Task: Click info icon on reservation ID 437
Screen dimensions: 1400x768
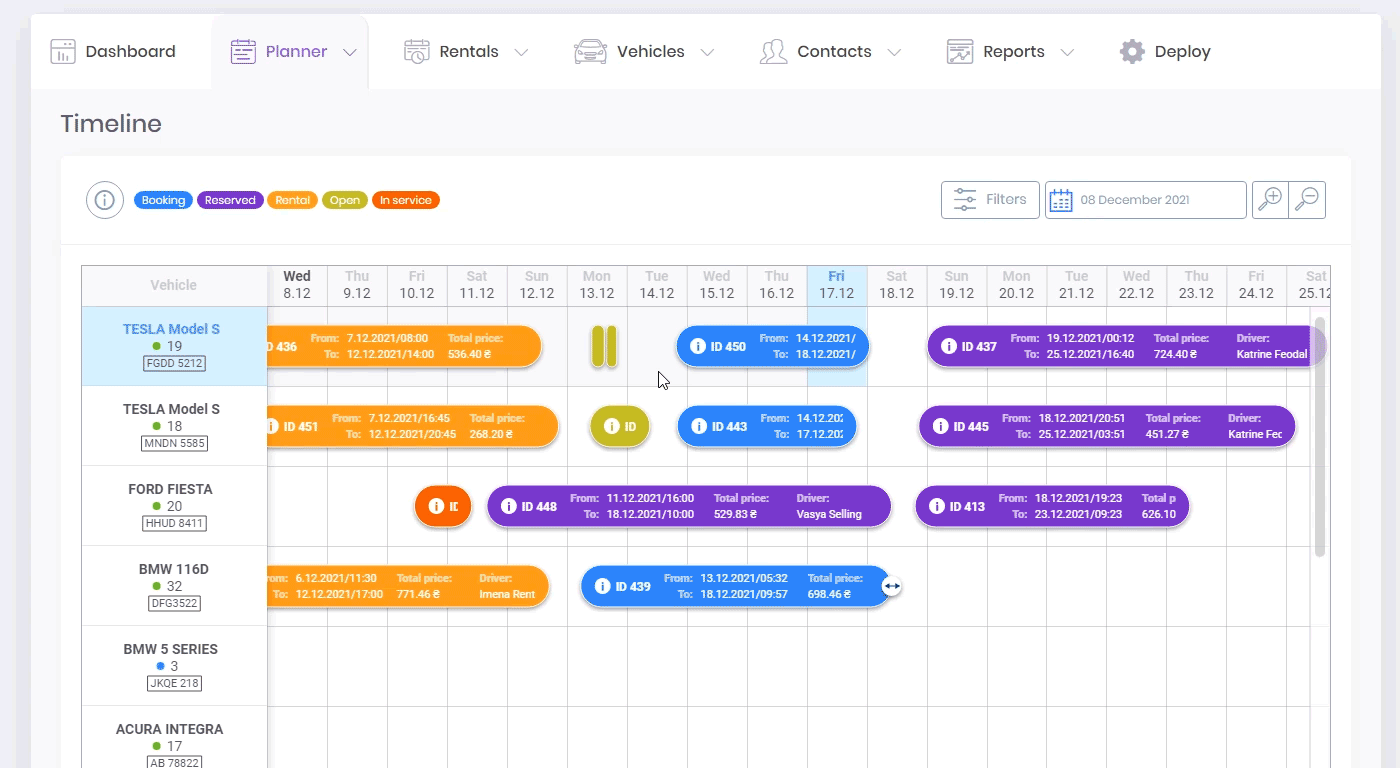Action: click(949, 347)
